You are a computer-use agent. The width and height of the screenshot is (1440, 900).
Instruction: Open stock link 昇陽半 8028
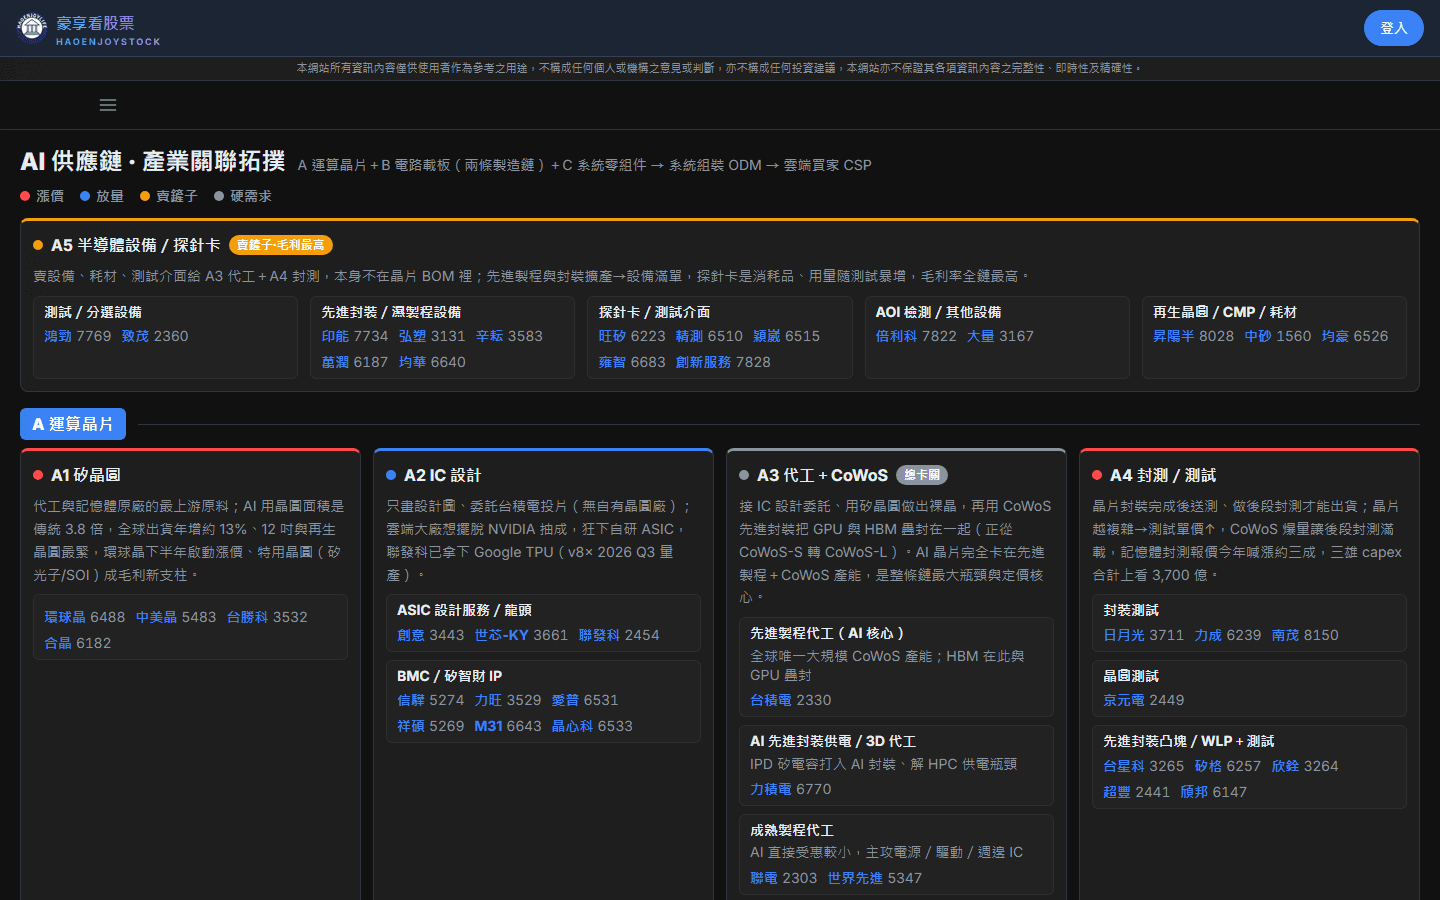point(1193,336)
